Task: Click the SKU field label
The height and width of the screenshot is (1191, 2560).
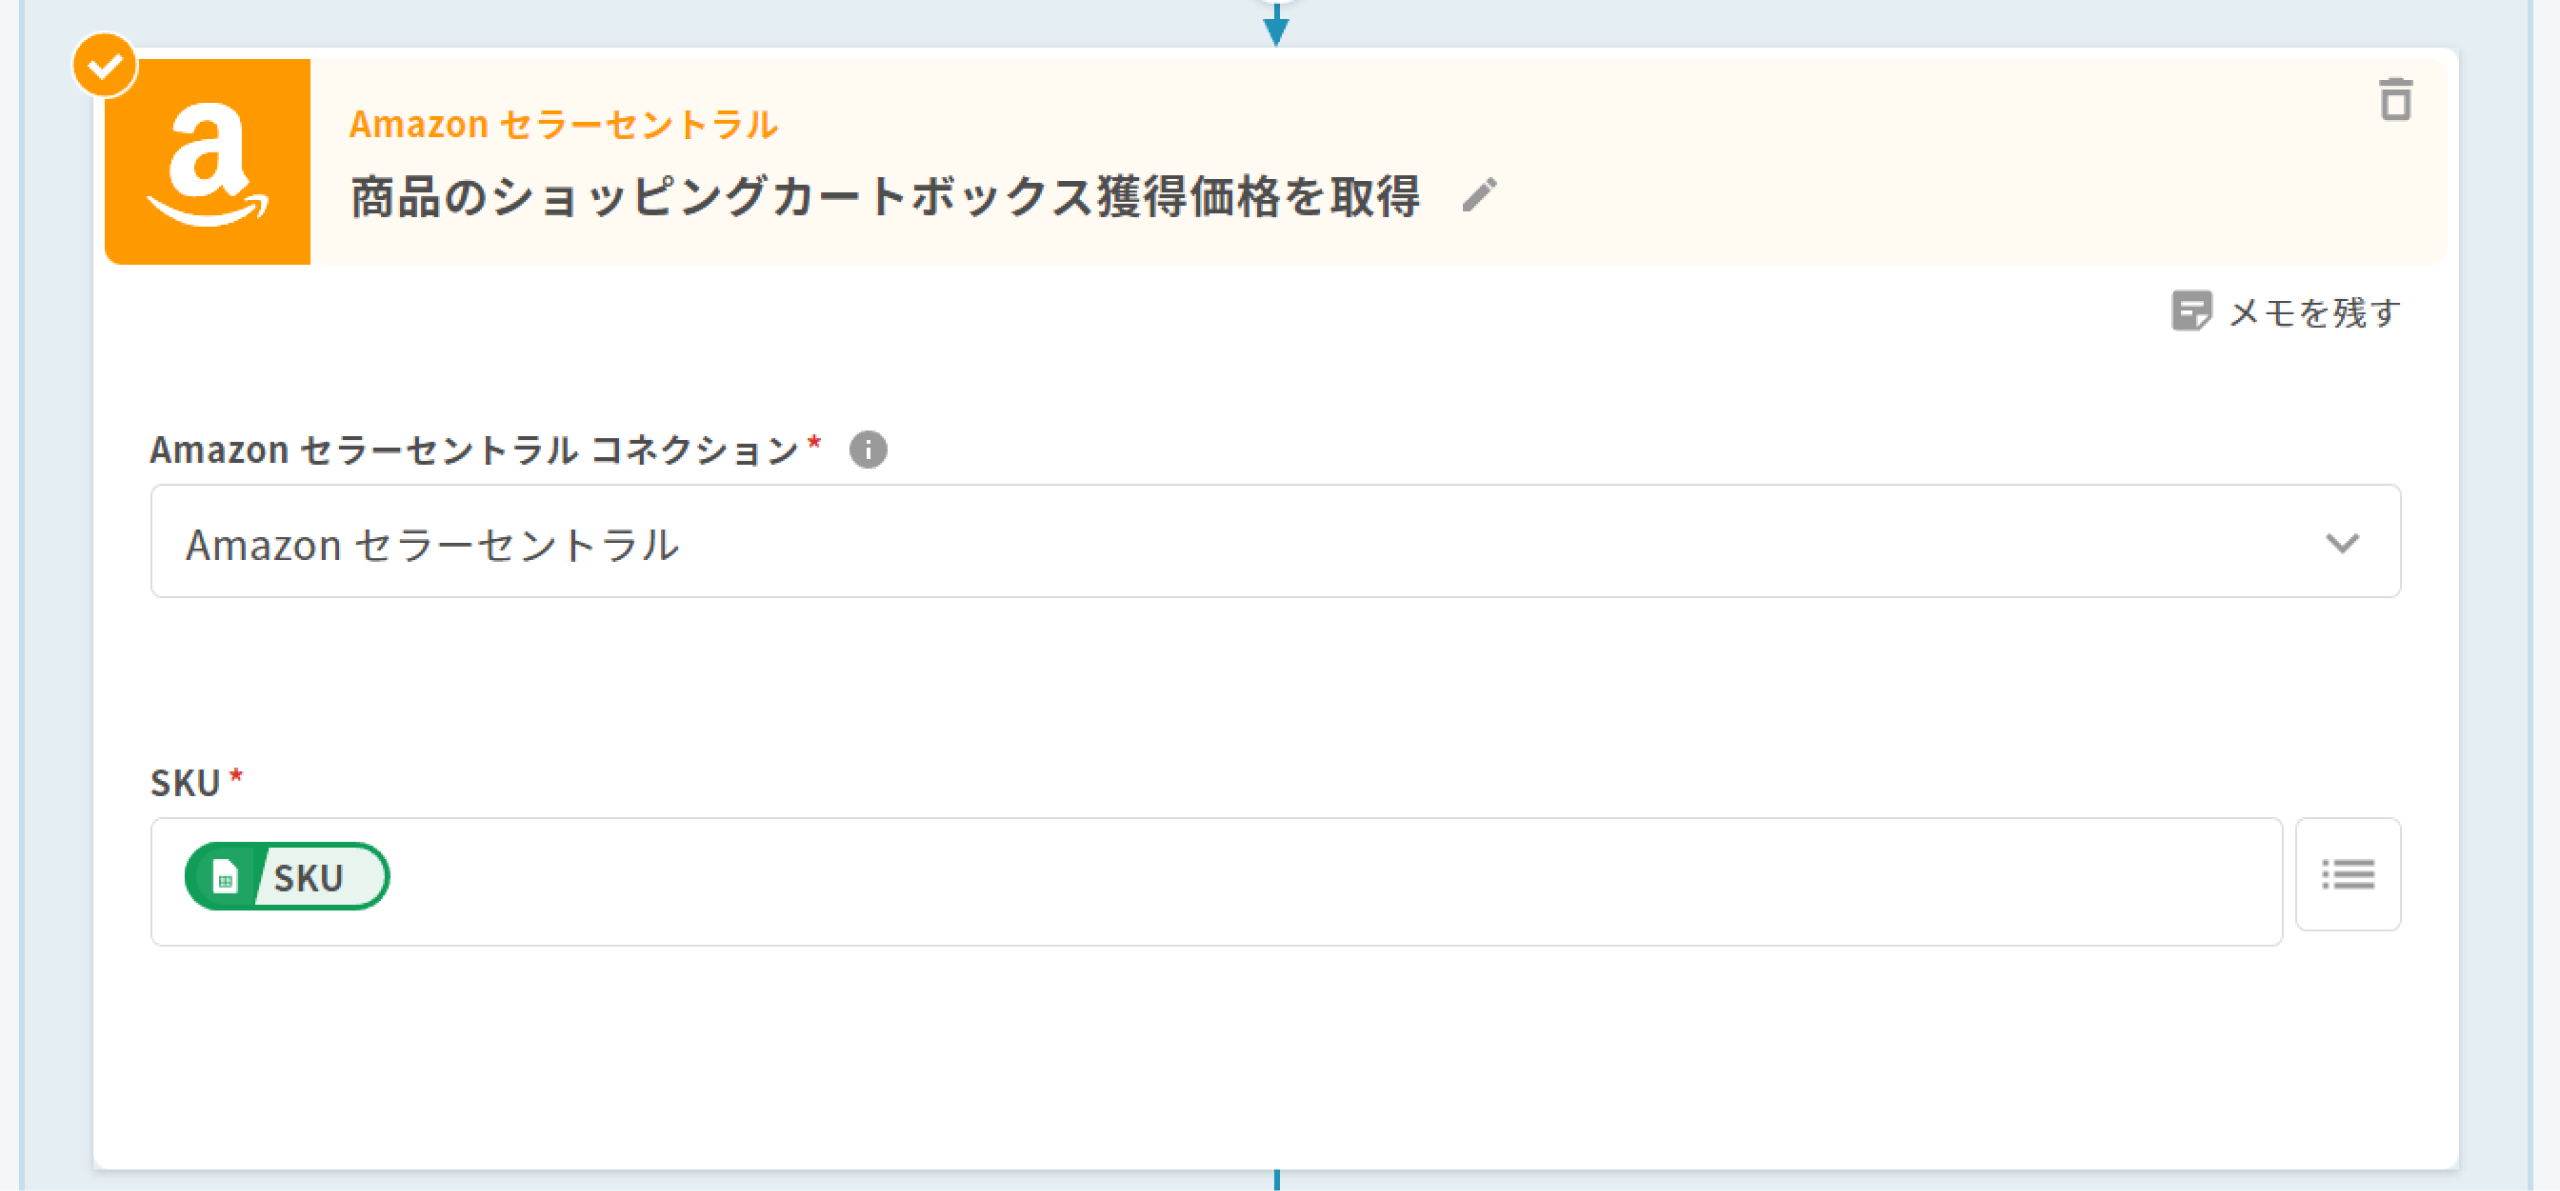Action: [185, 783]
